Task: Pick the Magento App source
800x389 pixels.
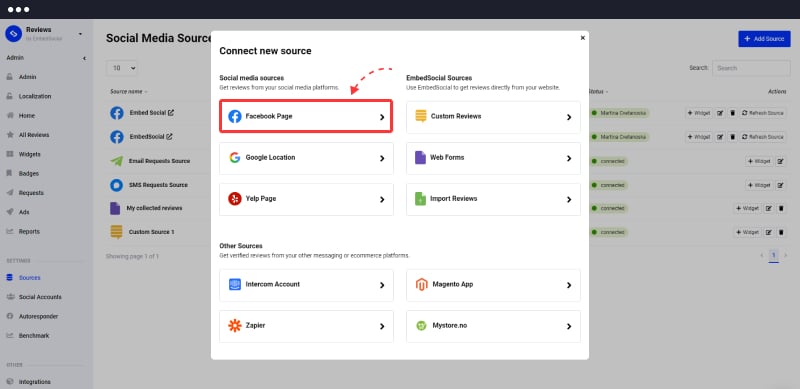Action: pyautogui.click(x=493, y=285)
